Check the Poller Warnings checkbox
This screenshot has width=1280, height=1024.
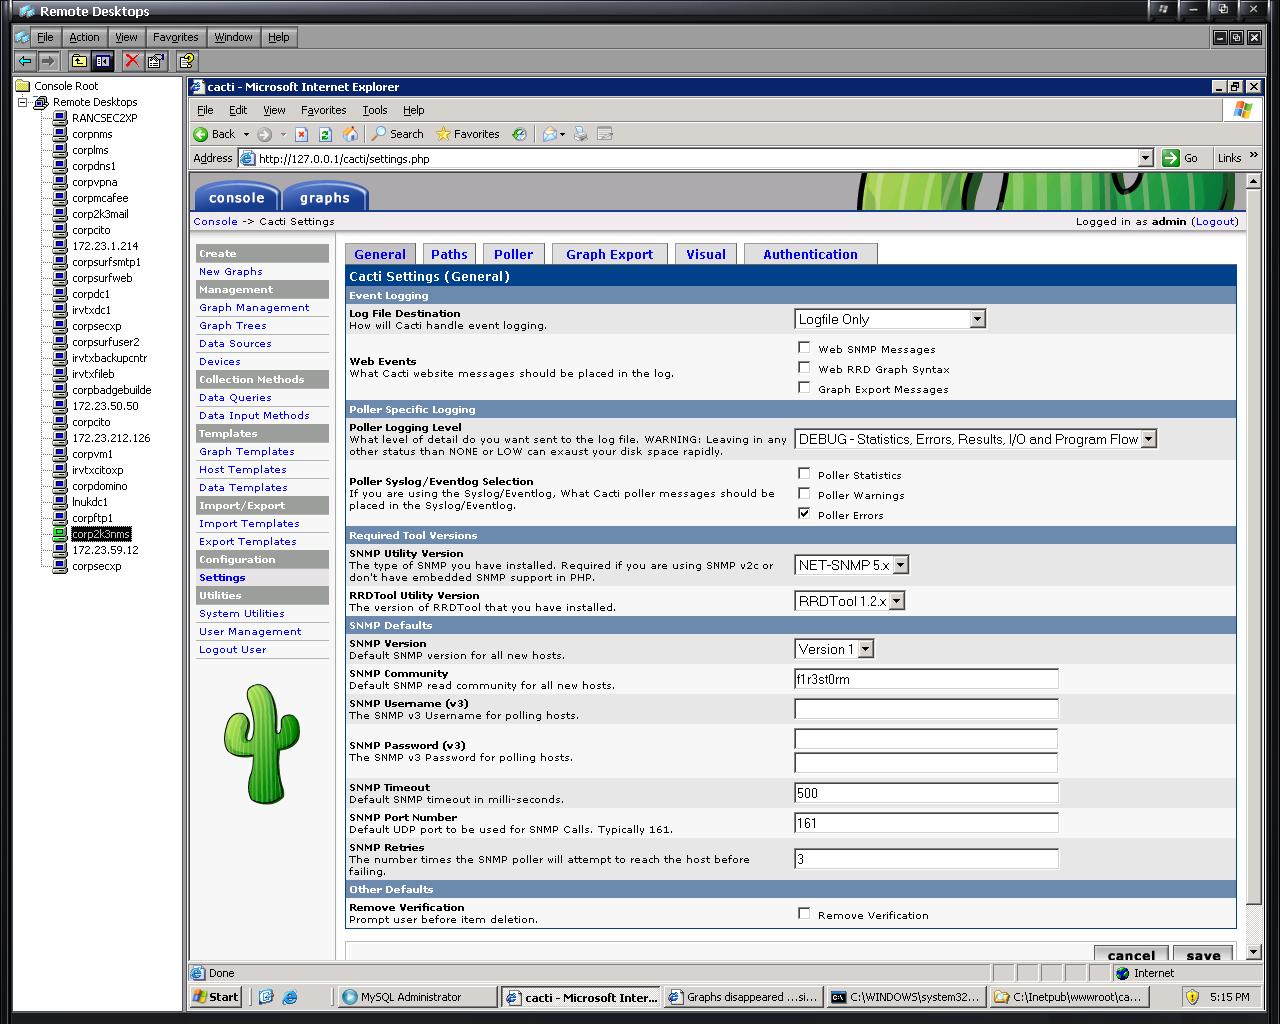pos(804,494)
